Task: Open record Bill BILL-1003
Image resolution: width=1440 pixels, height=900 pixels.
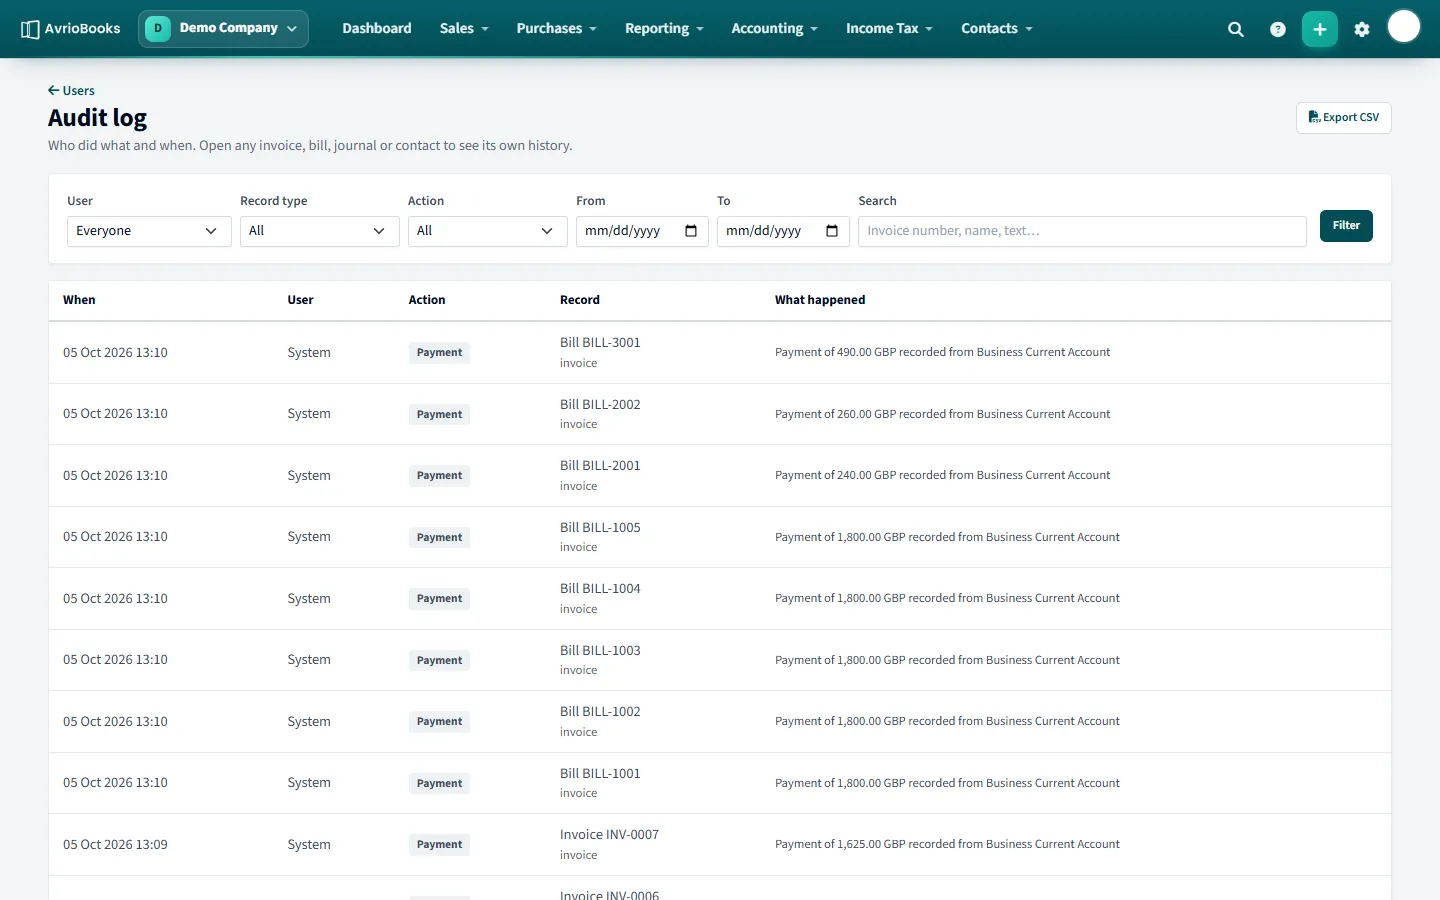Action: pyautogui.click(x=600, y=650)
